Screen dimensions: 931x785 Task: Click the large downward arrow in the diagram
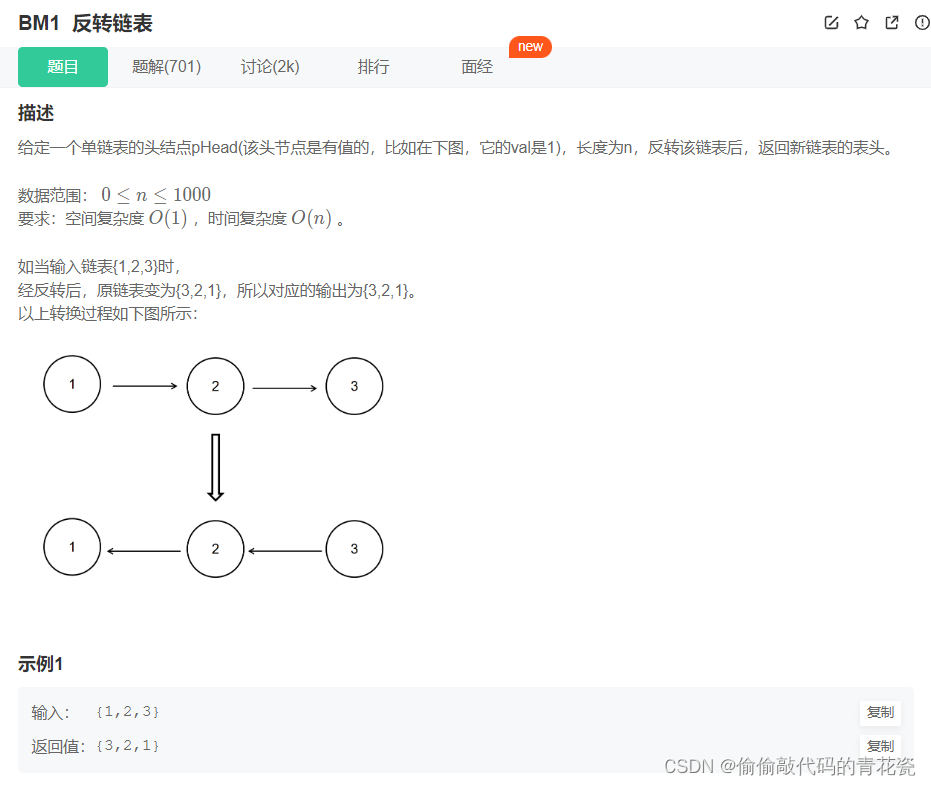coord(215,465)
